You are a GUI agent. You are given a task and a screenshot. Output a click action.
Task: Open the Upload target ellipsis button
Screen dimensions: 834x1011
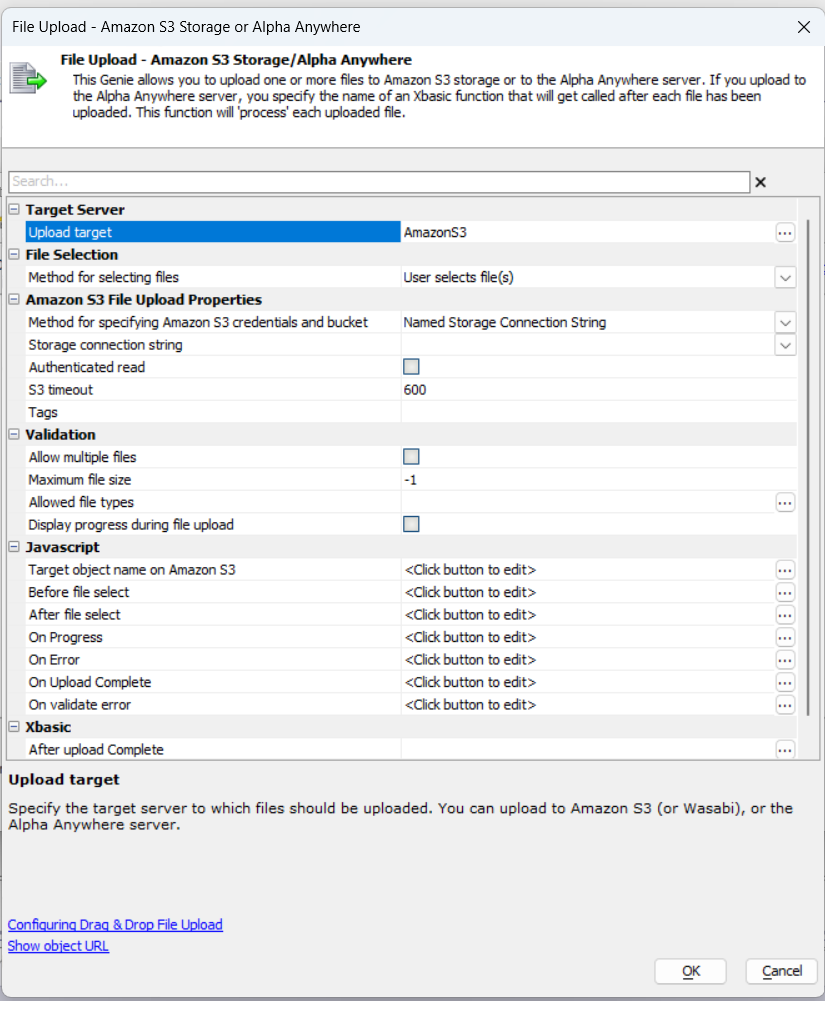point(785,233)
